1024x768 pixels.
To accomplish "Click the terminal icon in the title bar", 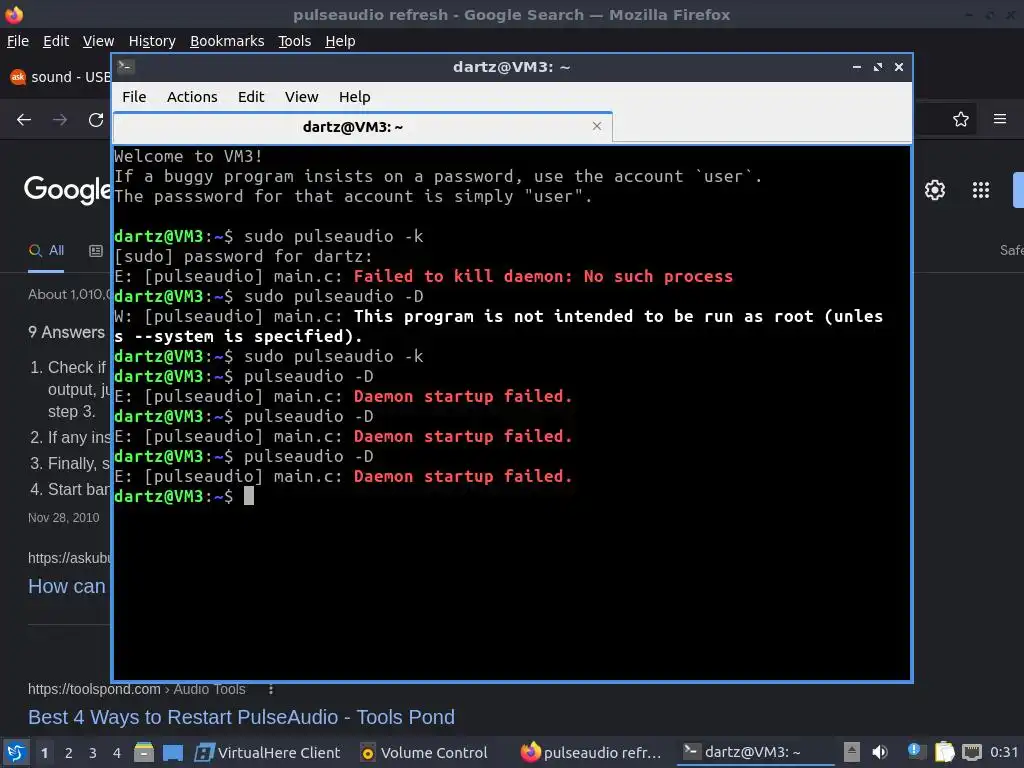I will [125, 67].
